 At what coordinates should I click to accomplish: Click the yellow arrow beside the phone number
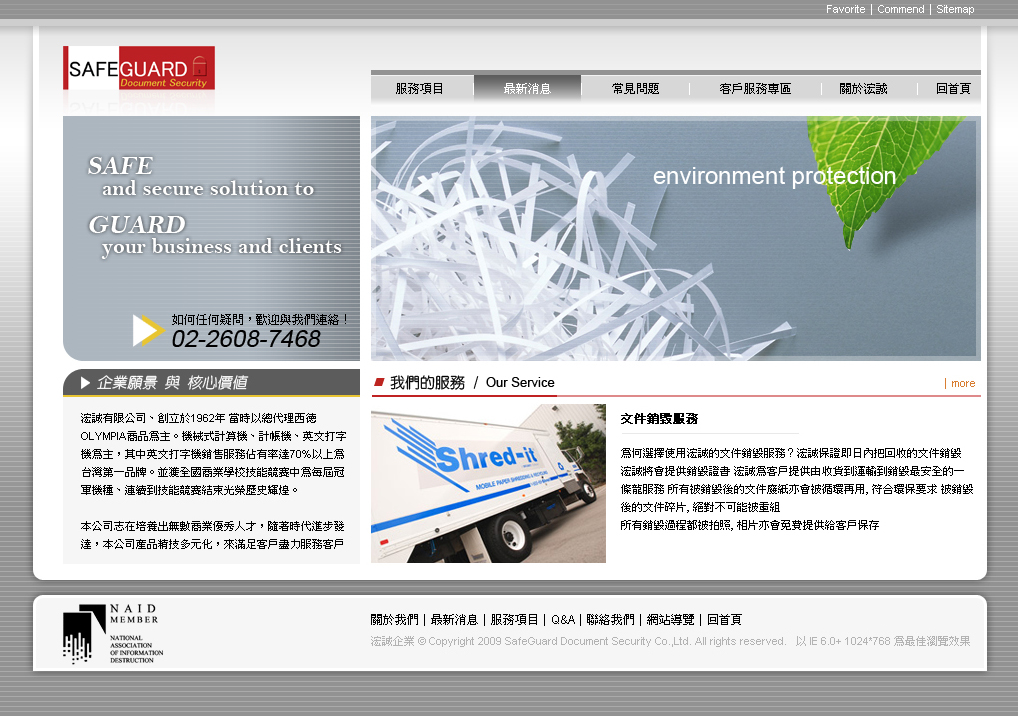tap(148, 330)
